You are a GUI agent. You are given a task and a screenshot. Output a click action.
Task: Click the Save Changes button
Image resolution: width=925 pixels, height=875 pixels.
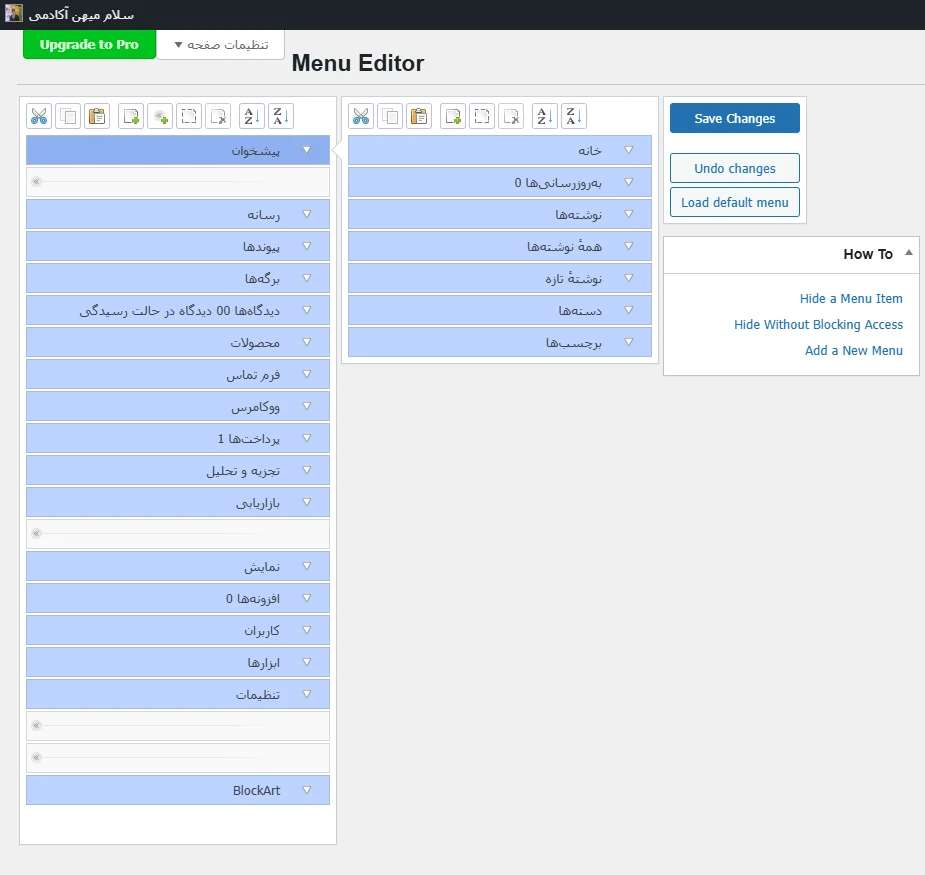pyautogui.click(x=734, y=118)
